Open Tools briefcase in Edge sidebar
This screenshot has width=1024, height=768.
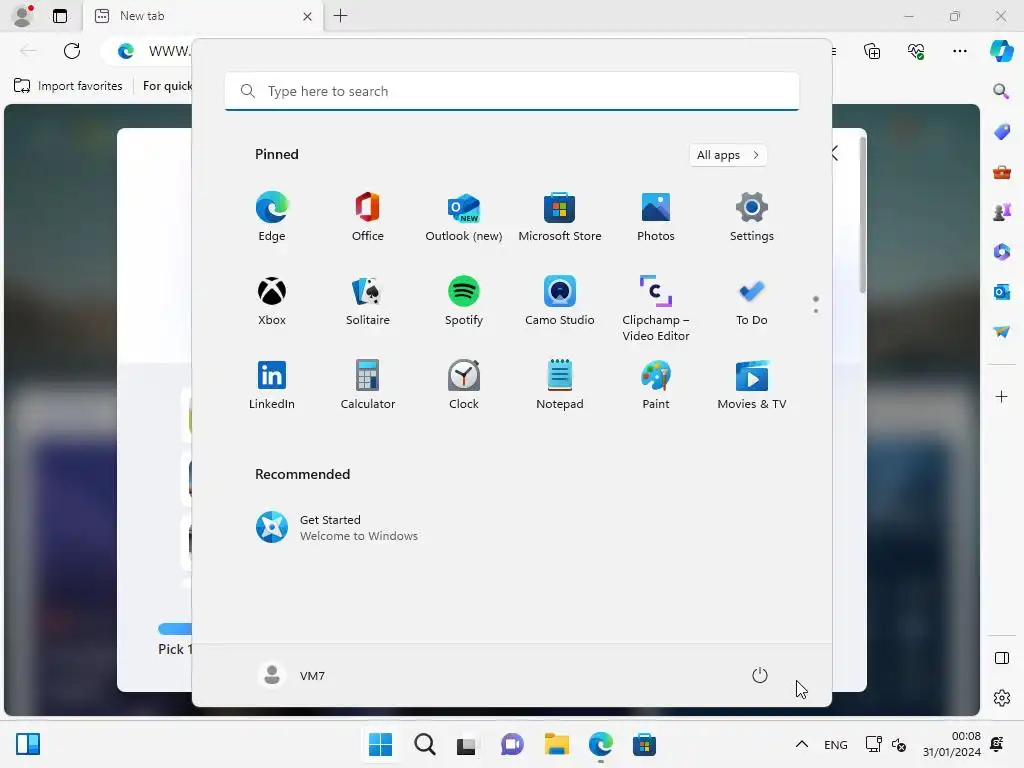(x=1001, y=172)
